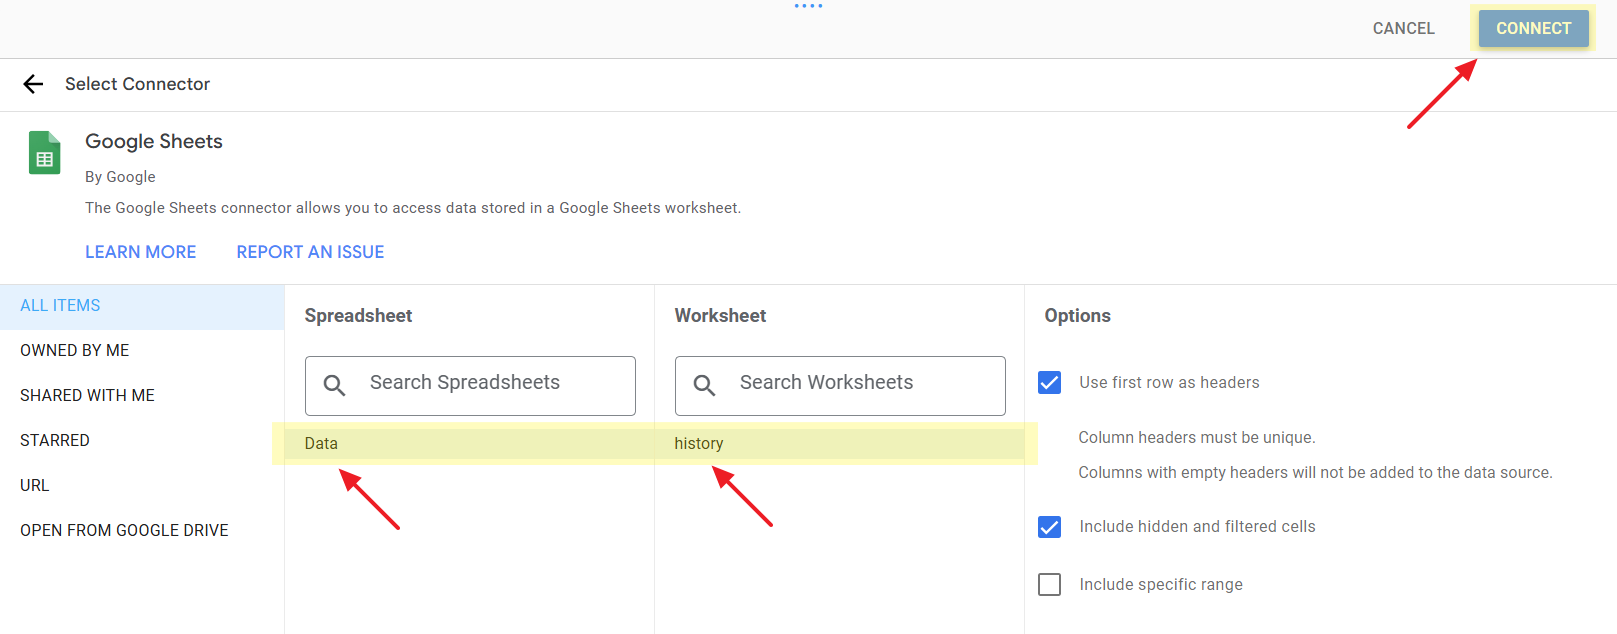Image resolution: width=1617 pixels, height=634 pixels.
Task: Click REPORT AN ISSUE link
Action: (310, 252)
